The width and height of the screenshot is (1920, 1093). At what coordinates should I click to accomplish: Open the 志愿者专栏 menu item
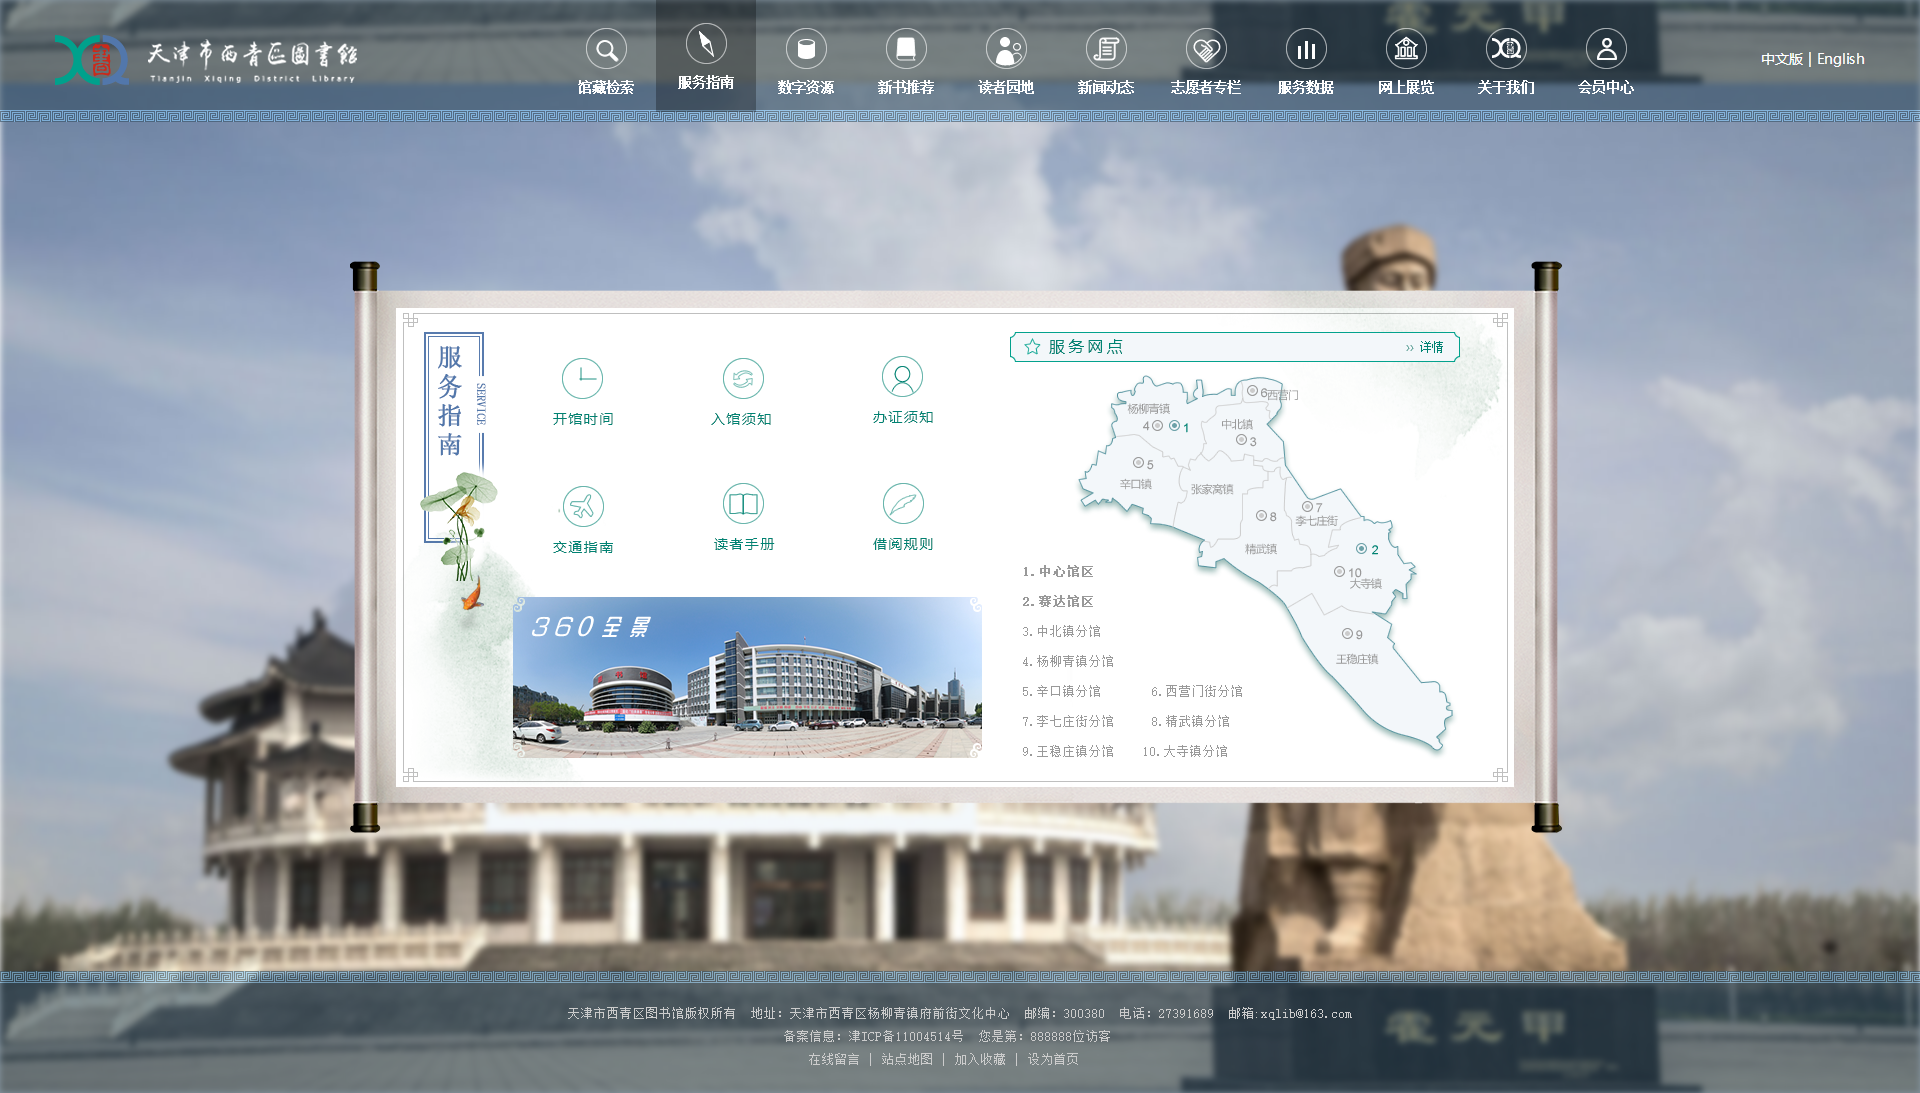click(x=1206, y=87)
